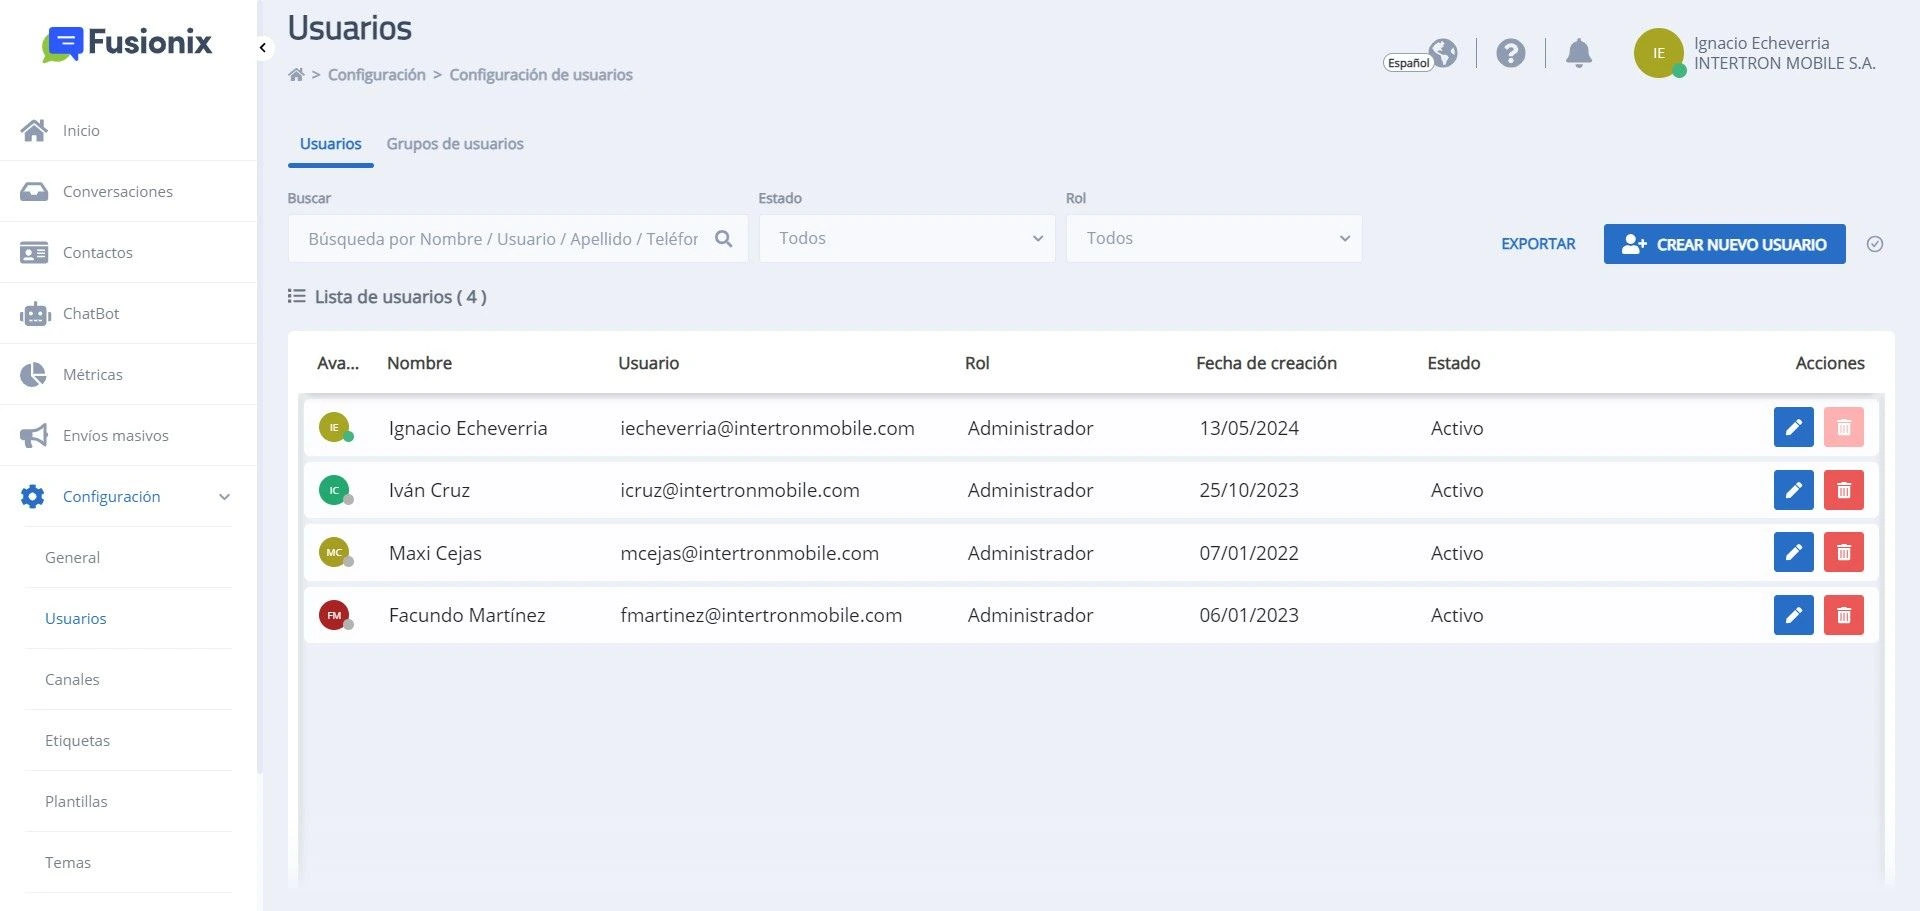The width and height of the screenshot is (1920, 911).
Task: Open the Rol filter dropdown
Action: [1214, 239]
